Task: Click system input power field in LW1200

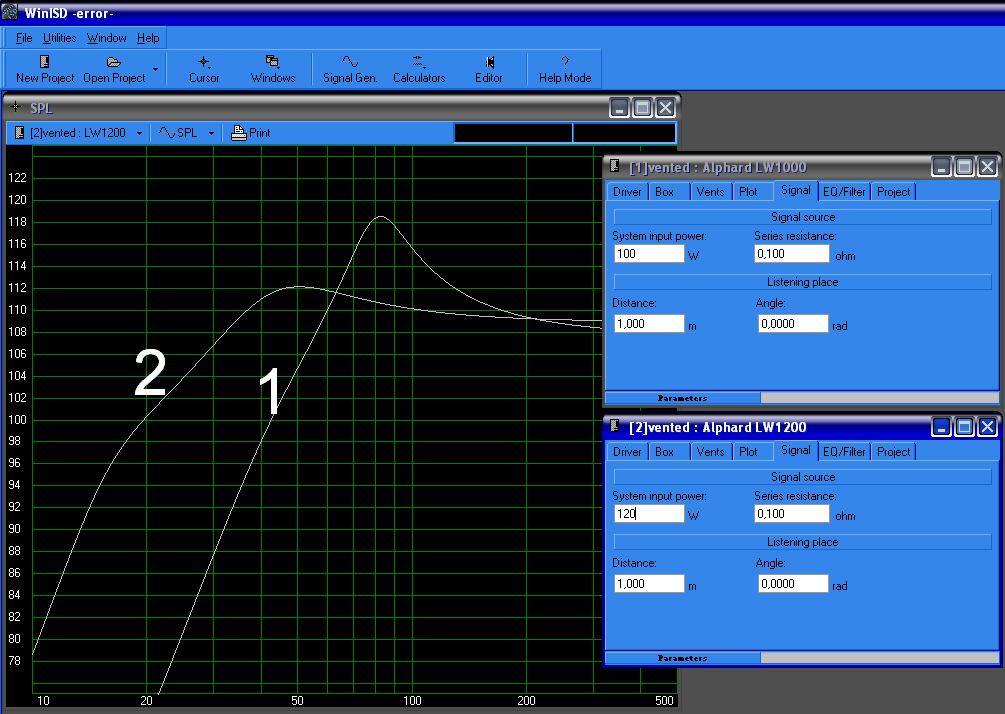Action: pyautogui.click(x=649, y=514)
